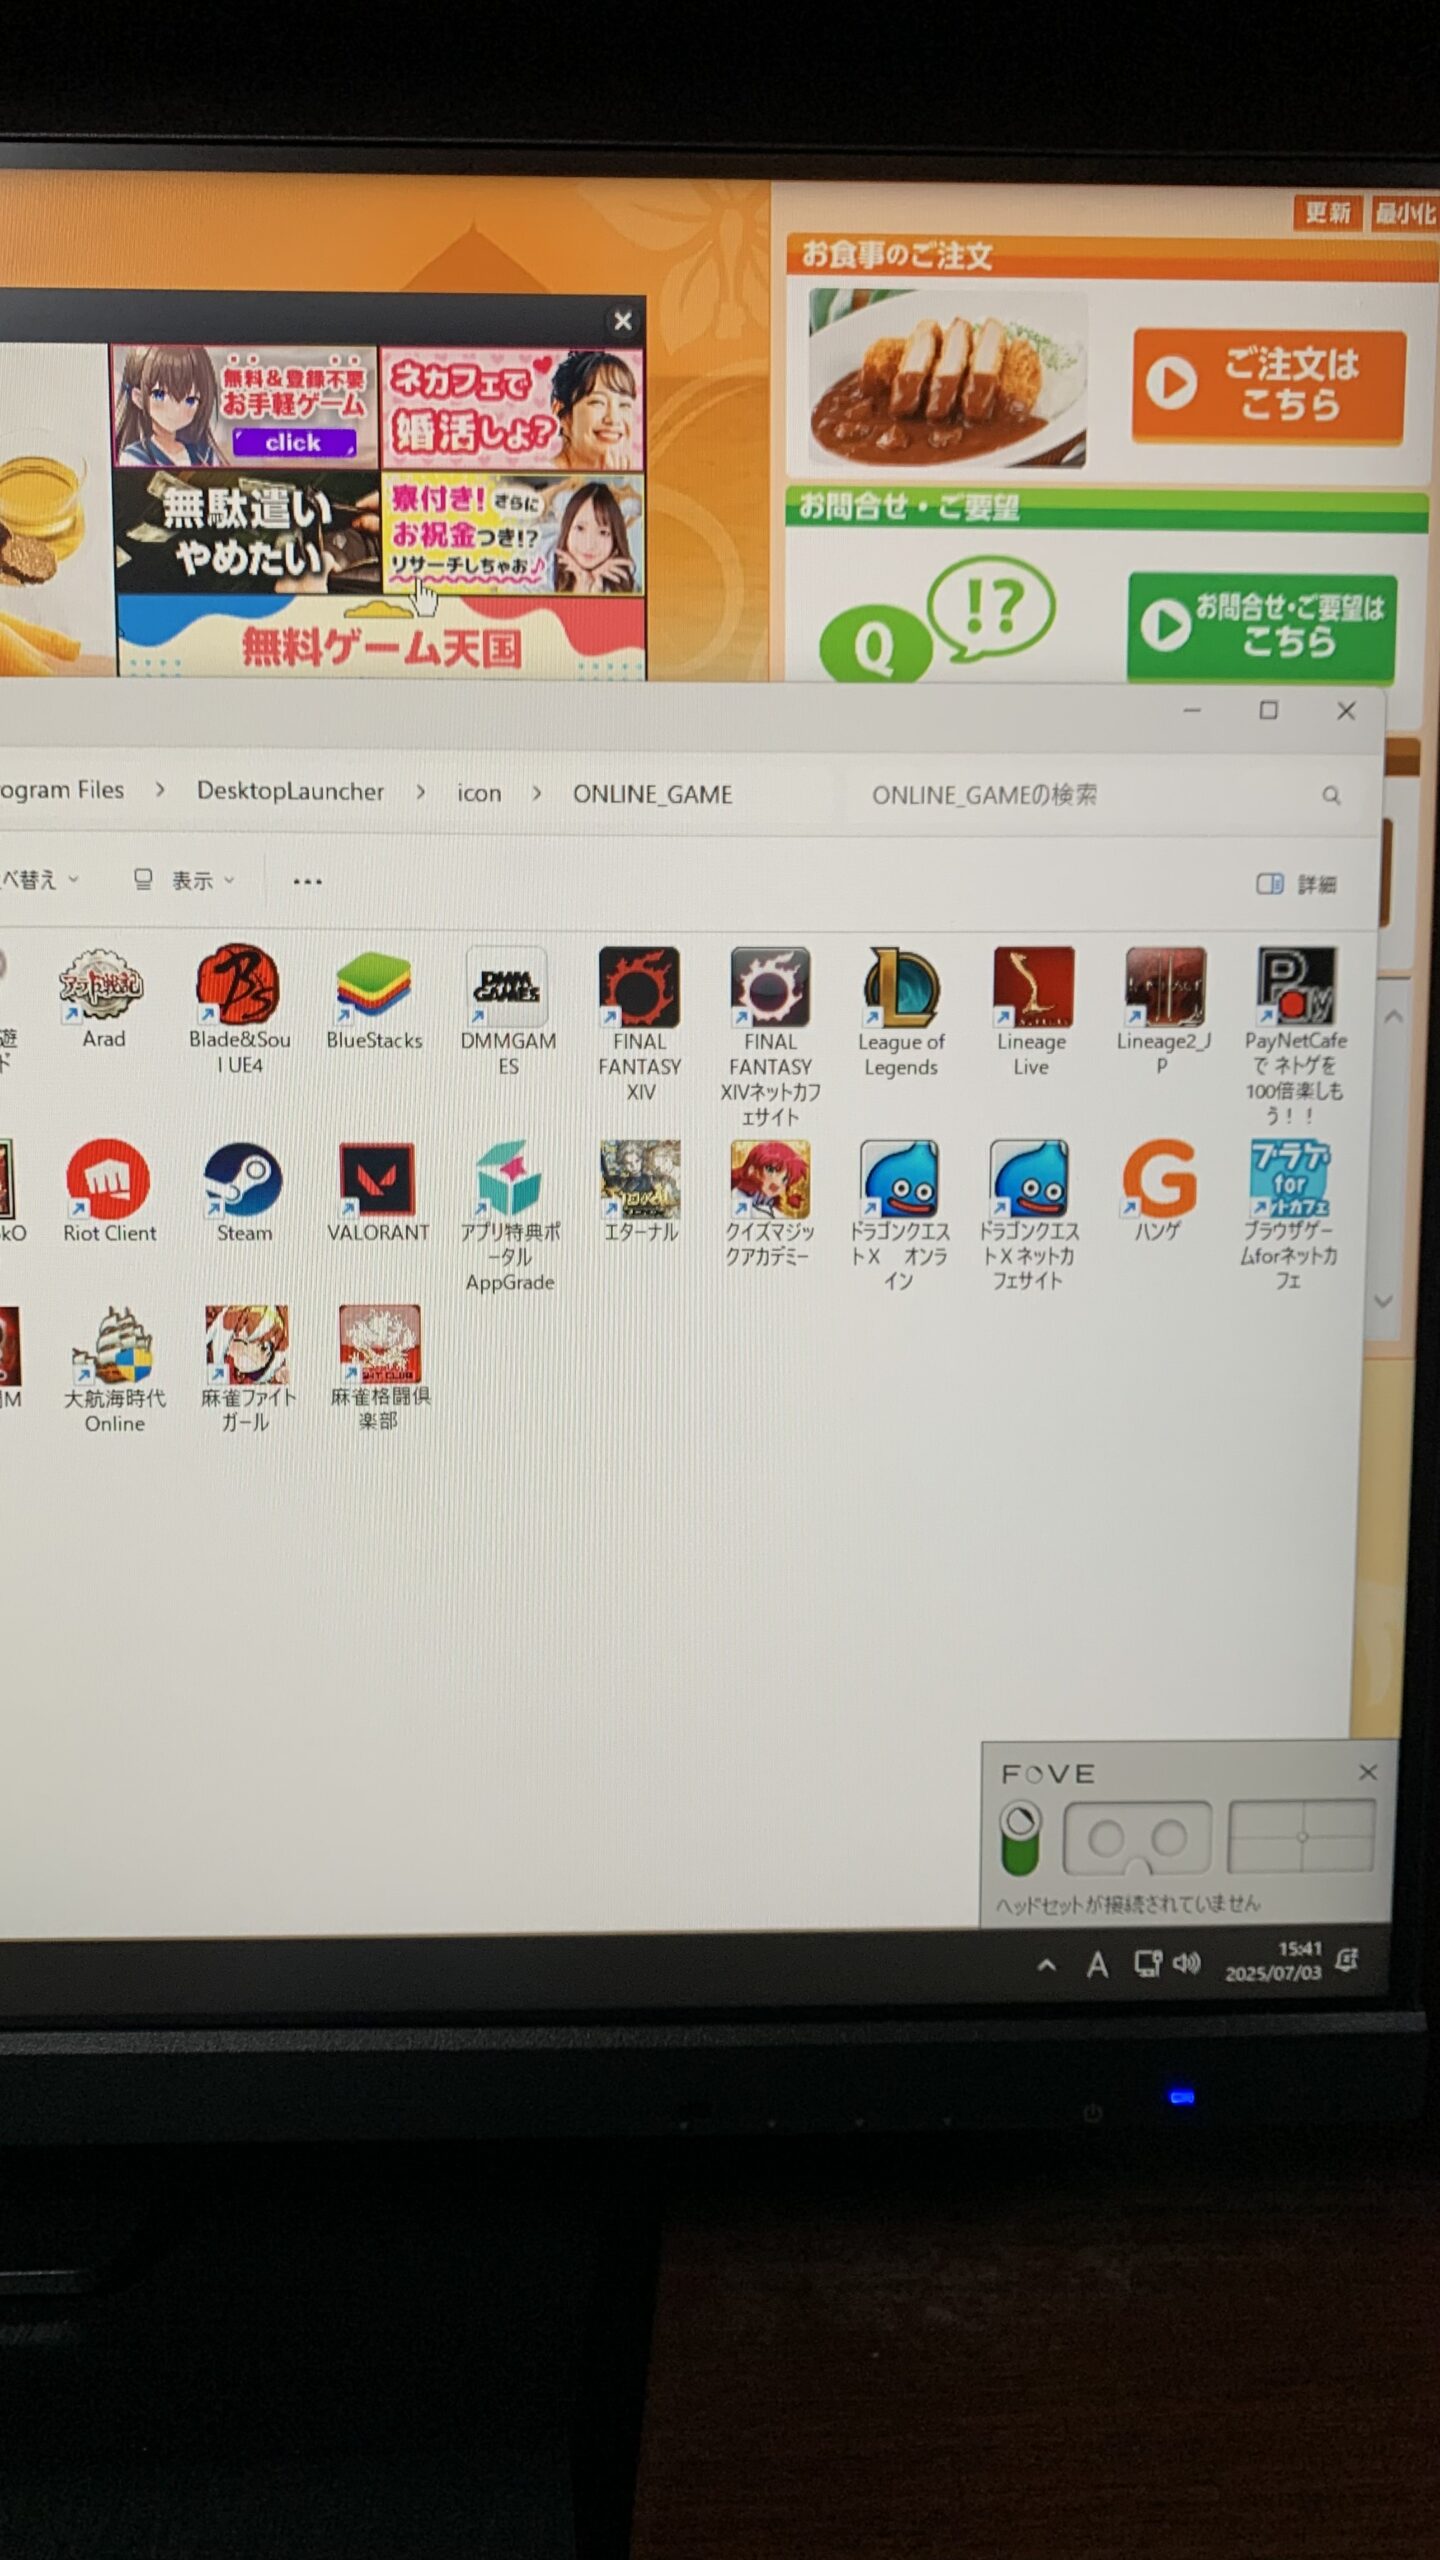
Task: Show hidden tray icons chevron
Action: click(x=1046, y=1965)
